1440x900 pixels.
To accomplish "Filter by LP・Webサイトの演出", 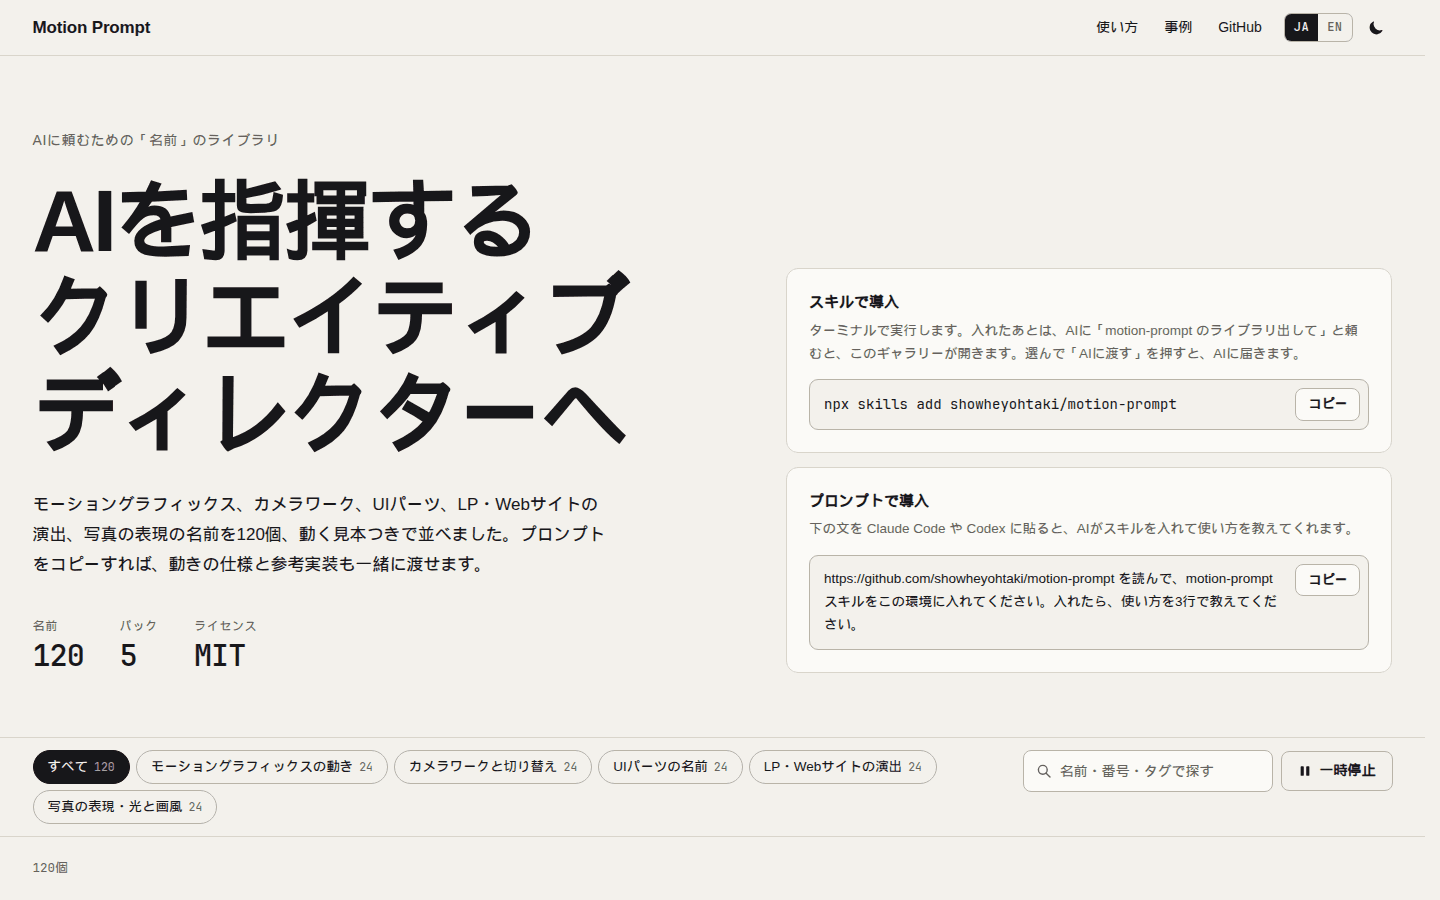I will (843, 767).
